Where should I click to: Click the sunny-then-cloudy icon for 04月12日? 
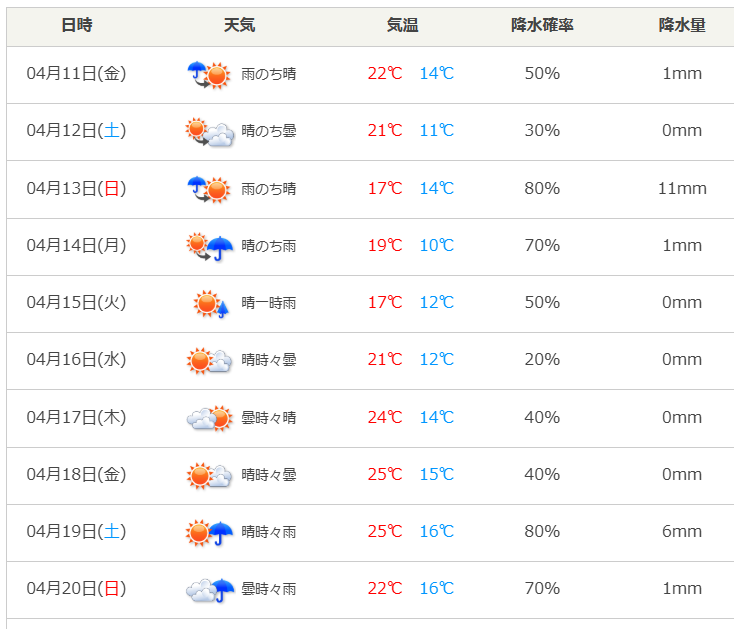point(208,131)
